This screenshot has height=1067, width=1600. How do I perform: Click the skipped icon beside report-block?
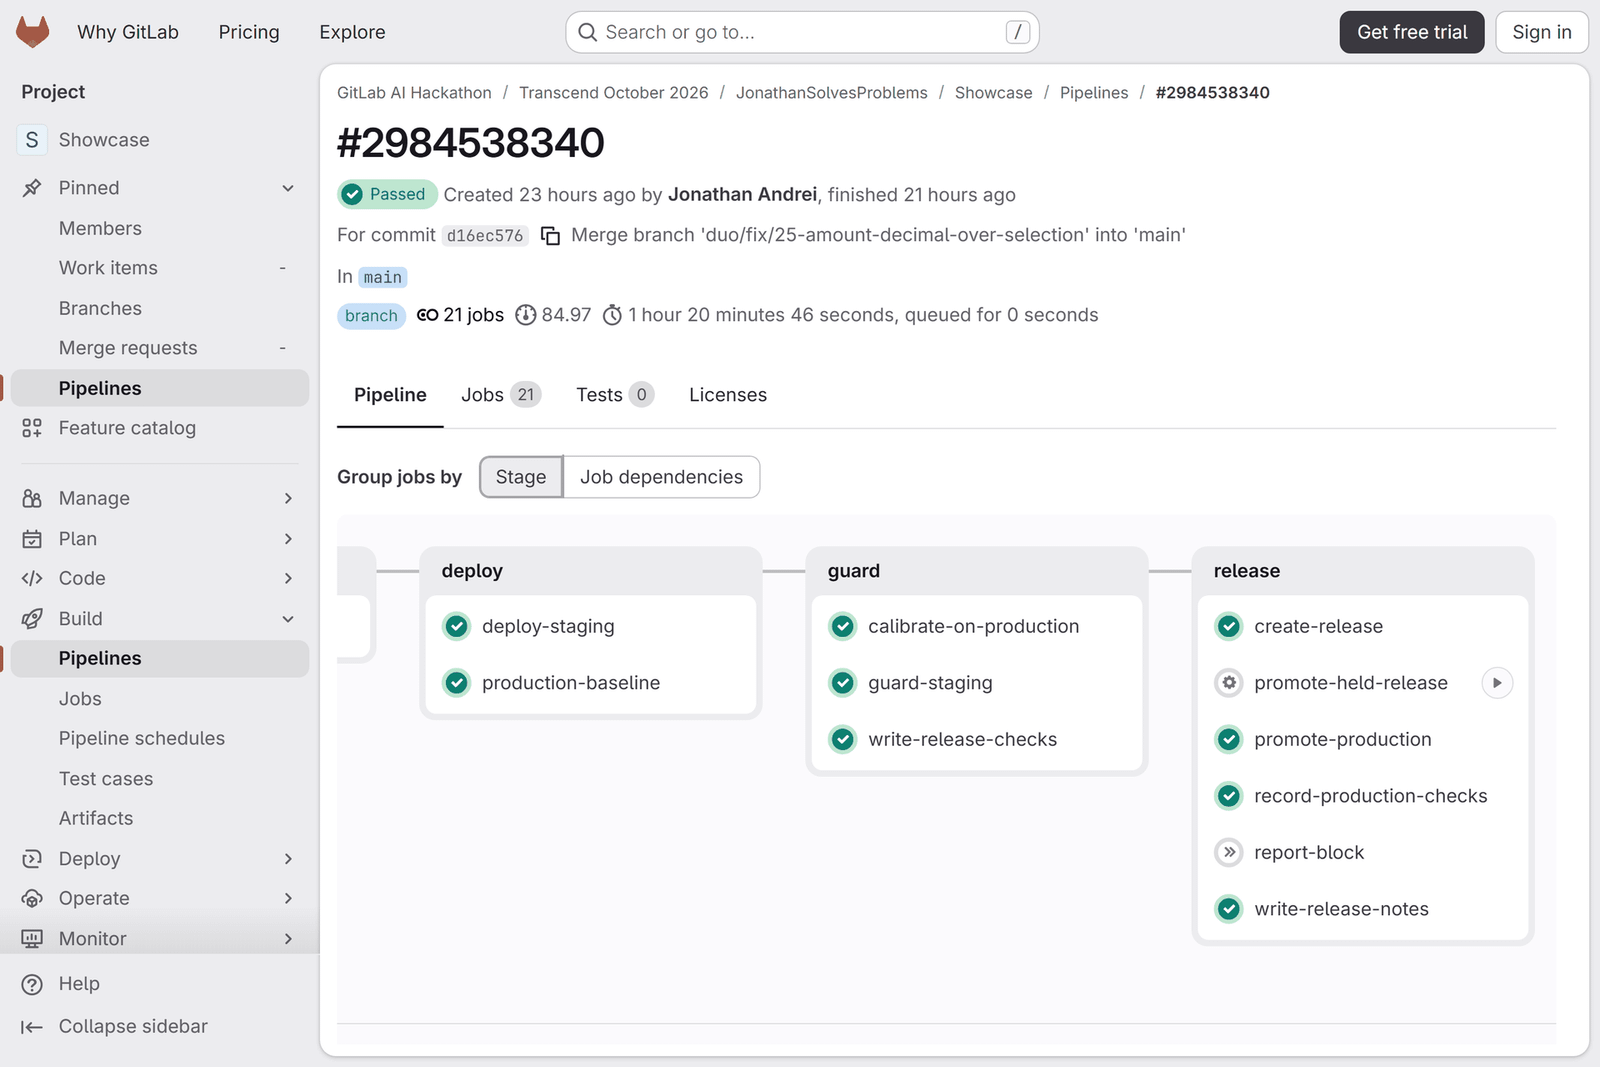(x=1229, y=852)
